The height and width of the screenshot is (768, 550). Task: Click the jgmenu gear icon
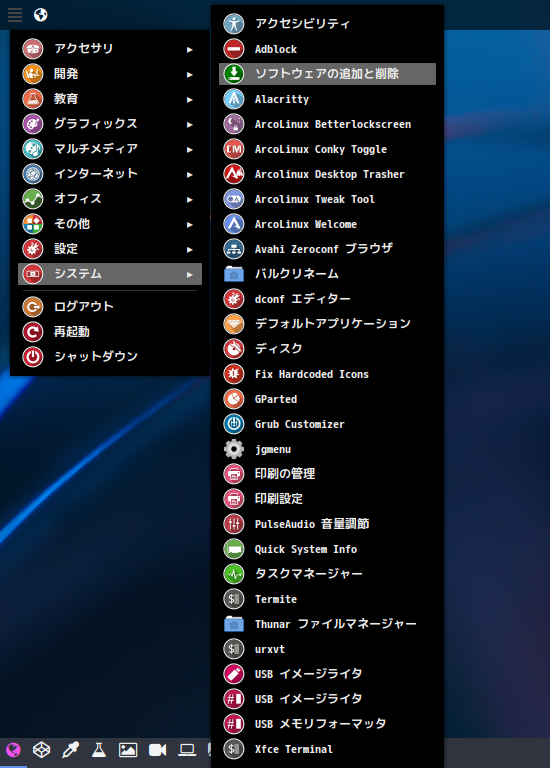tap(234, 449)
